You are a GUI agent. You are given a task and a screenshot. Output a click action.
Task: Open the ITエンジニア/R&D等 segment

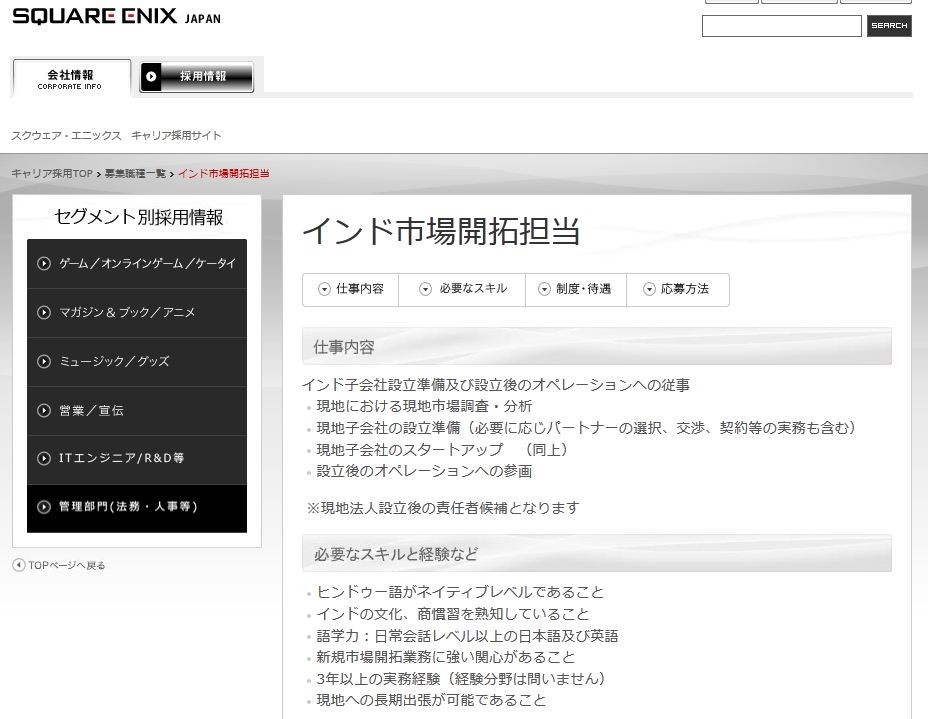[137, 460]
